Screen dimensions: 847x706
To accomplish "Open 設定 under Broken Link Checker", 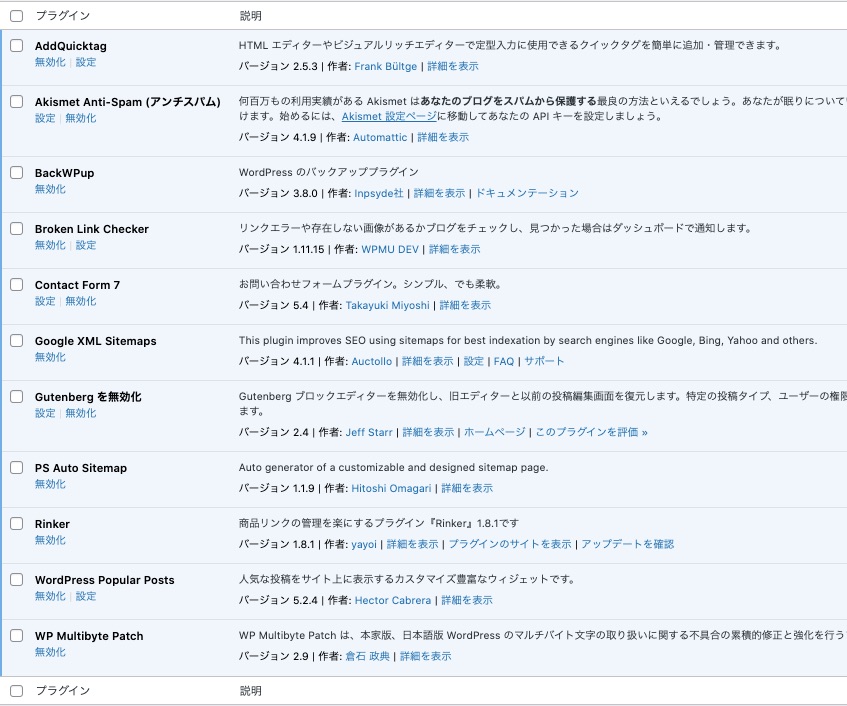I will pos(86,245).
